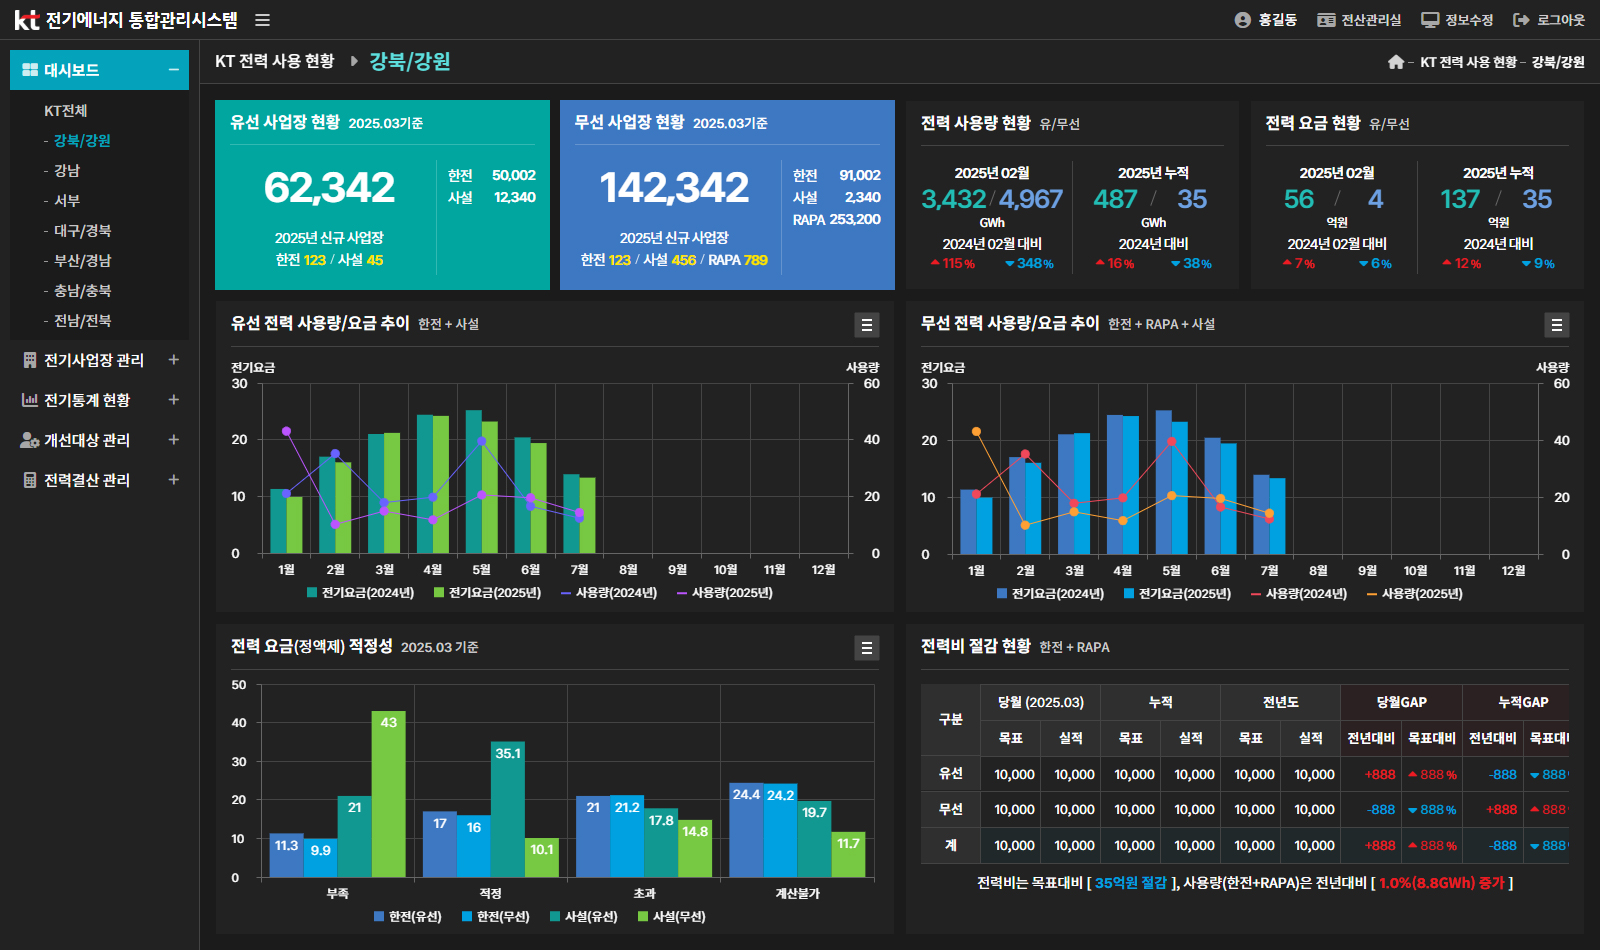The image size is (1600, 950).
Task: Click the building icon for 전기사업장 관리
Action: 30,360
